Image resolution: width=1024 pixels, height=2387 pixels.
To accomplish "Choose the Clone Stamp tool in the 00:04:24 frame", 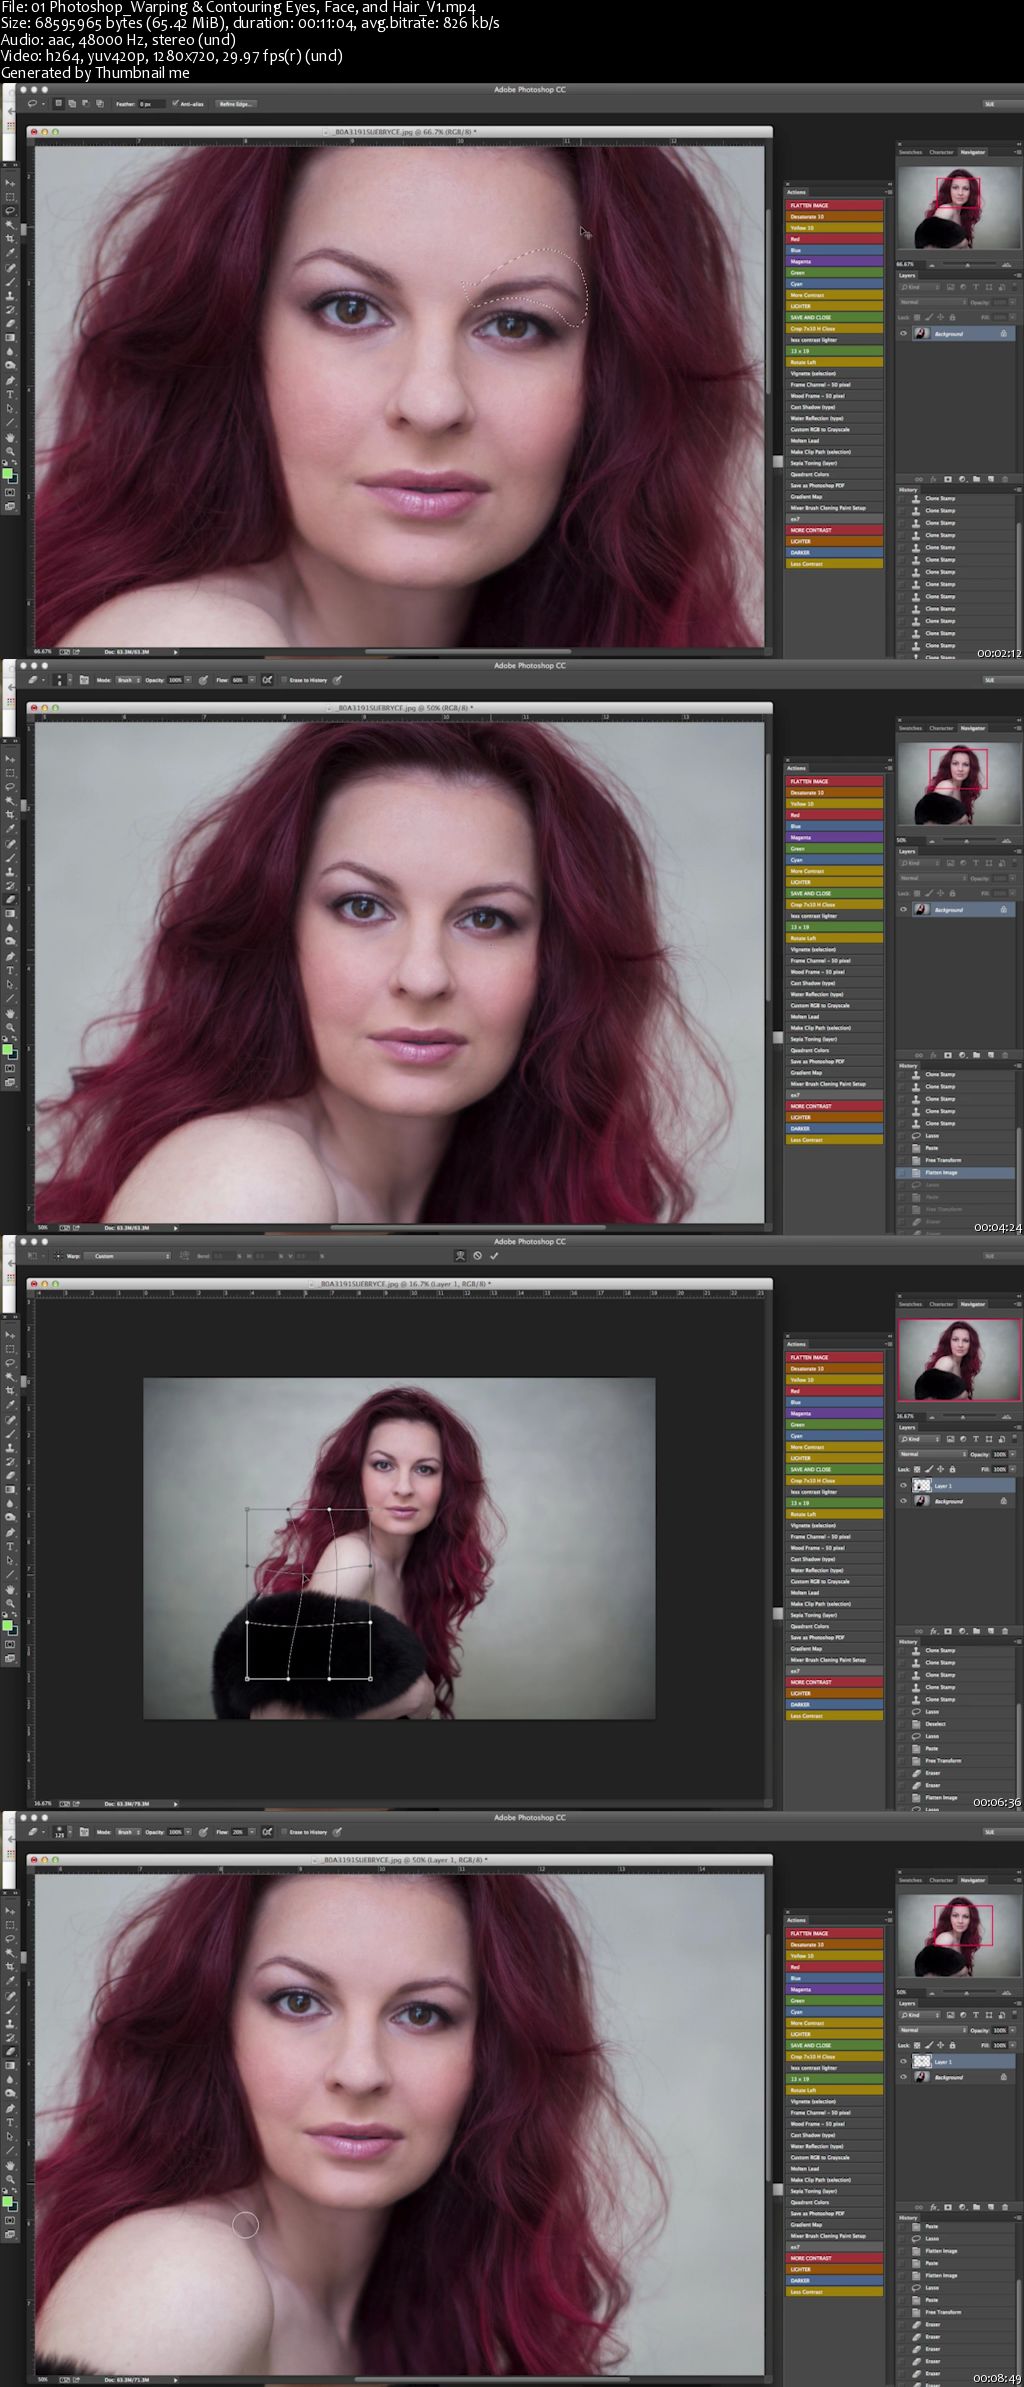I will 10,872.
